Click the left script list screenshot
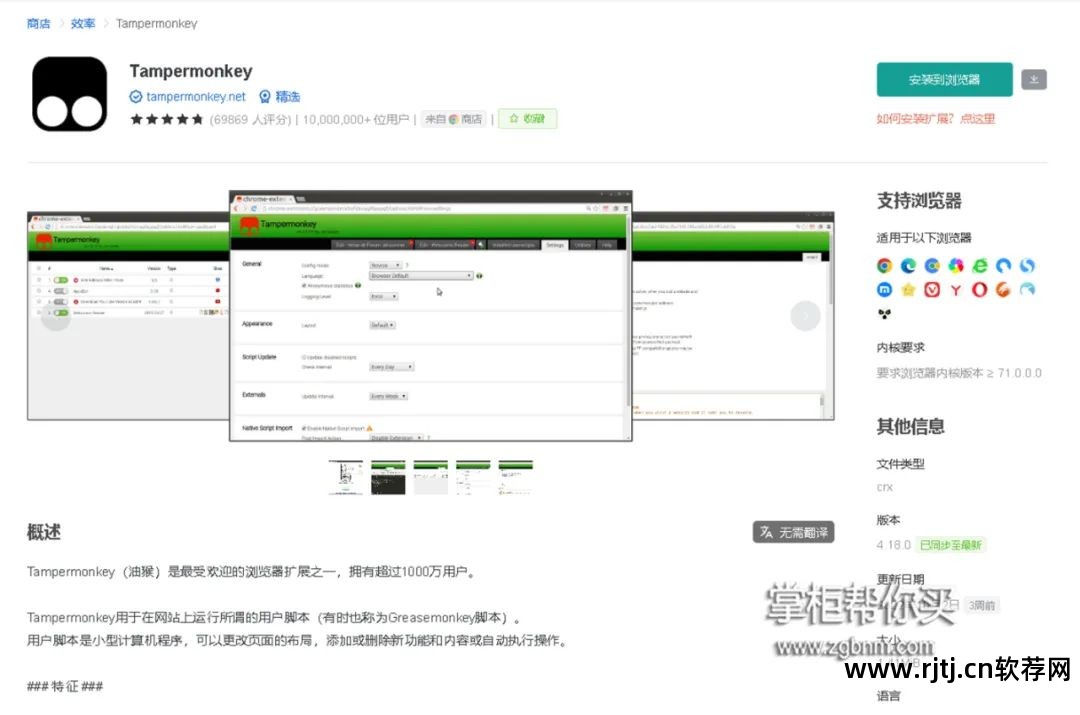Image resolution: width=1080 pixels, height=715 pixels. click(x=128, y=316)
